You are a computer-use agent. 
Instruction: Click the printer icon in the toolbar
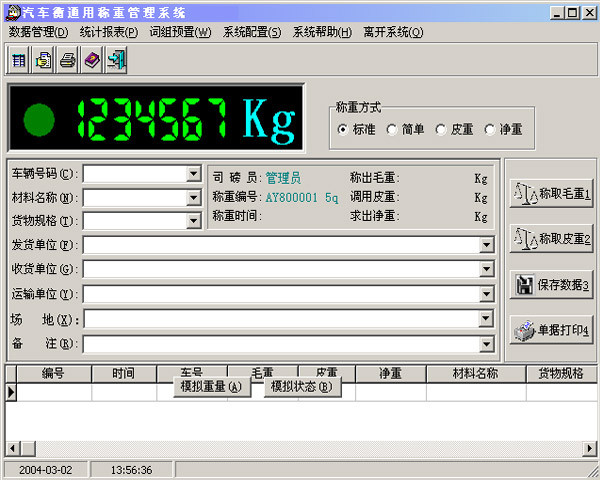[67, 61]
